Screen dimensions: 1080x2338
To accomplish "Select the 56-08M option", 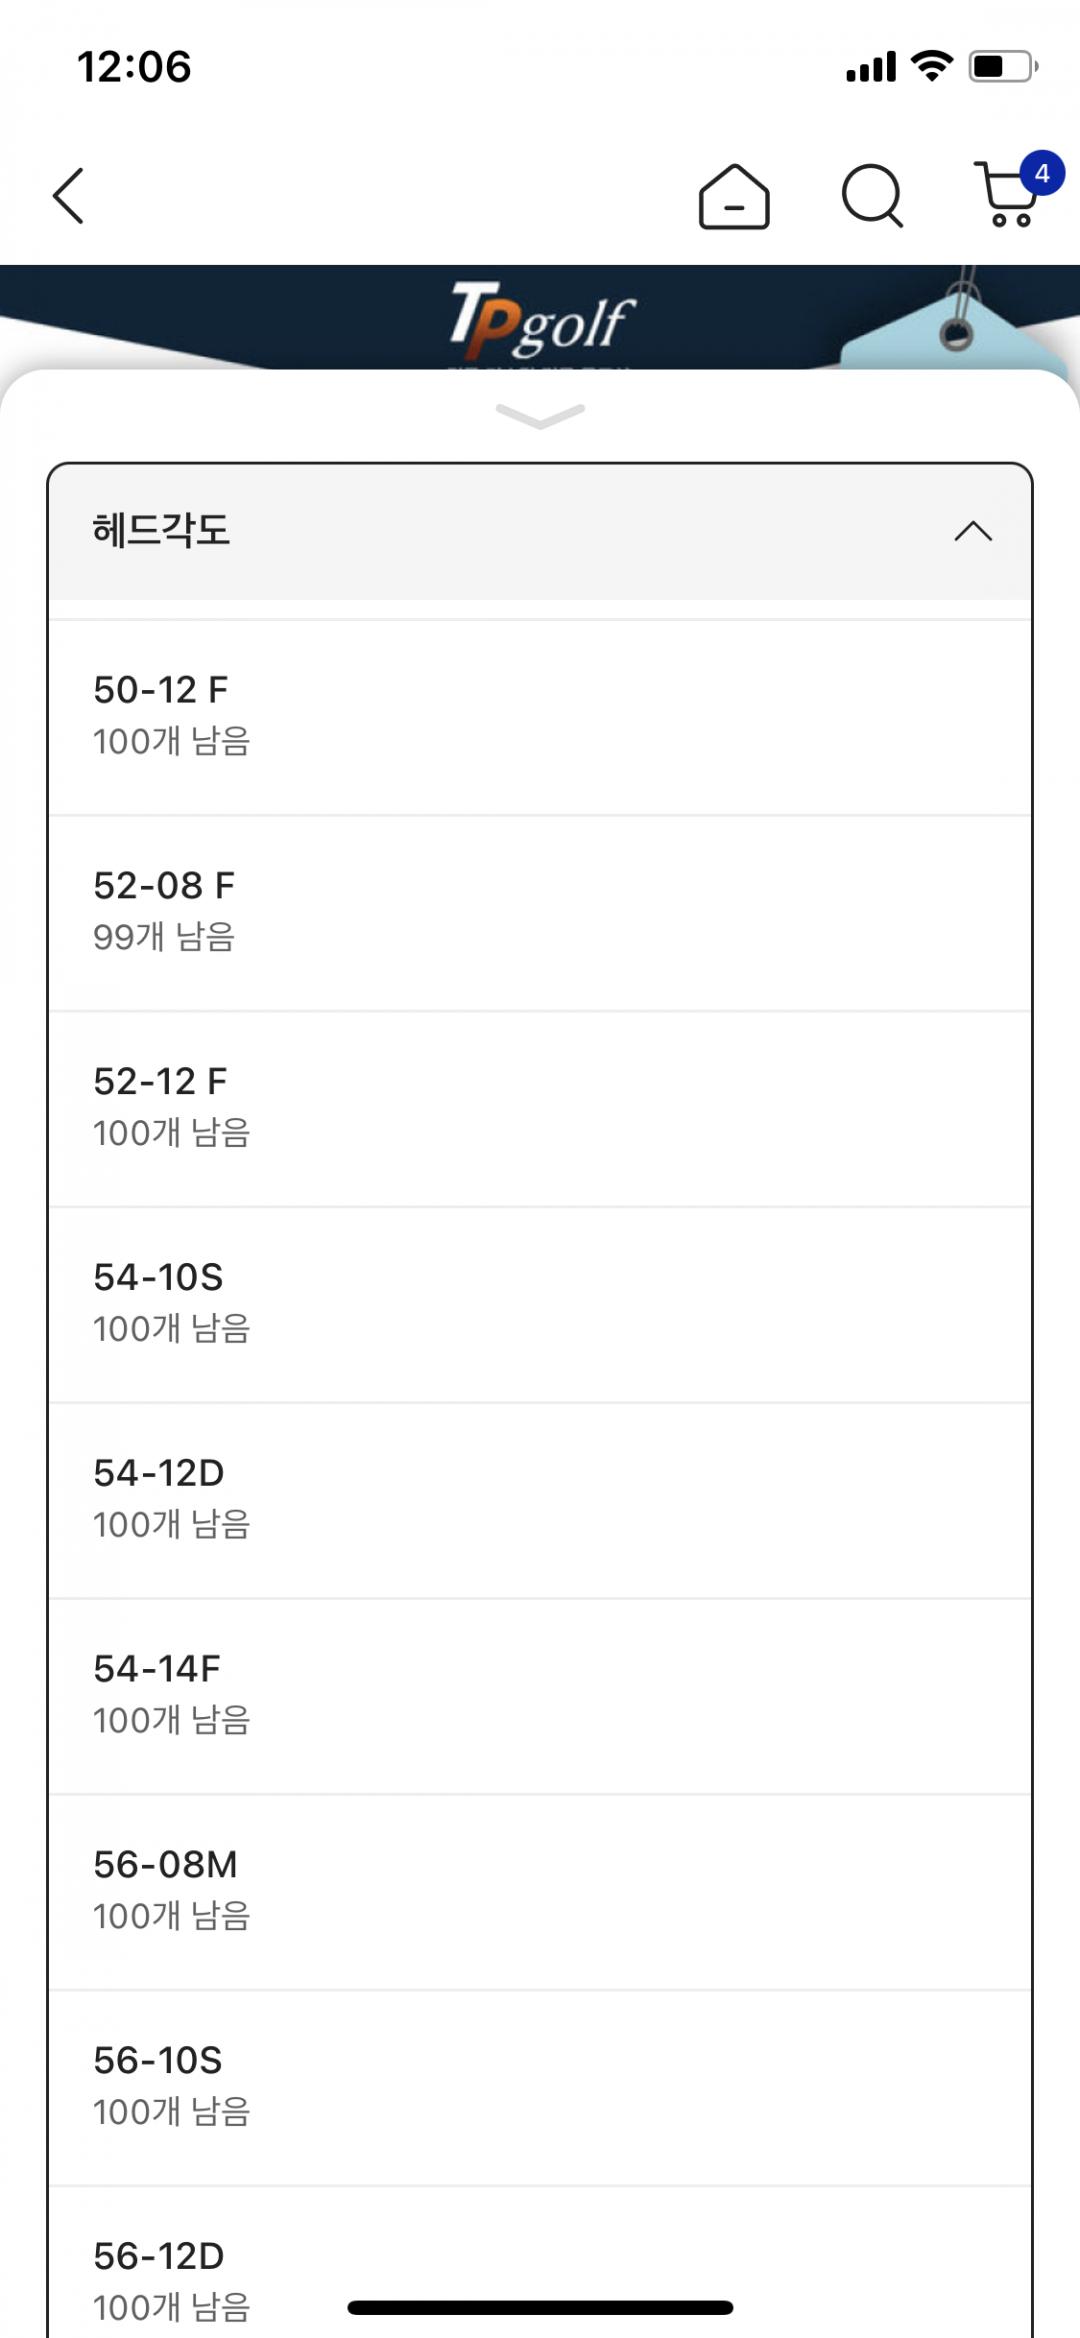I will coord(540,1891).
